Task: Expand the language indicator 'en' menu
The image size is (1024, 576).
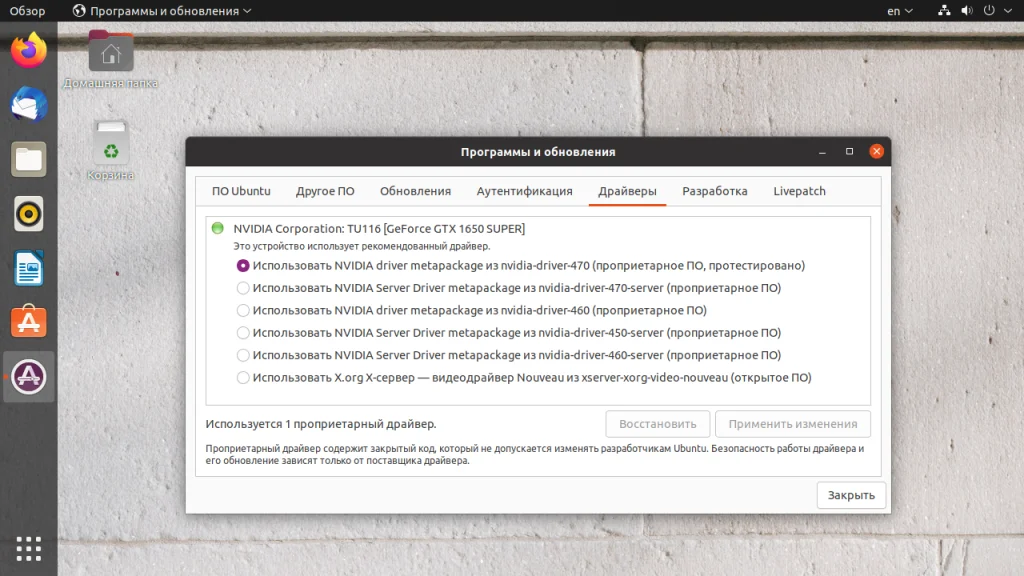Action: (x=897, y=10)
